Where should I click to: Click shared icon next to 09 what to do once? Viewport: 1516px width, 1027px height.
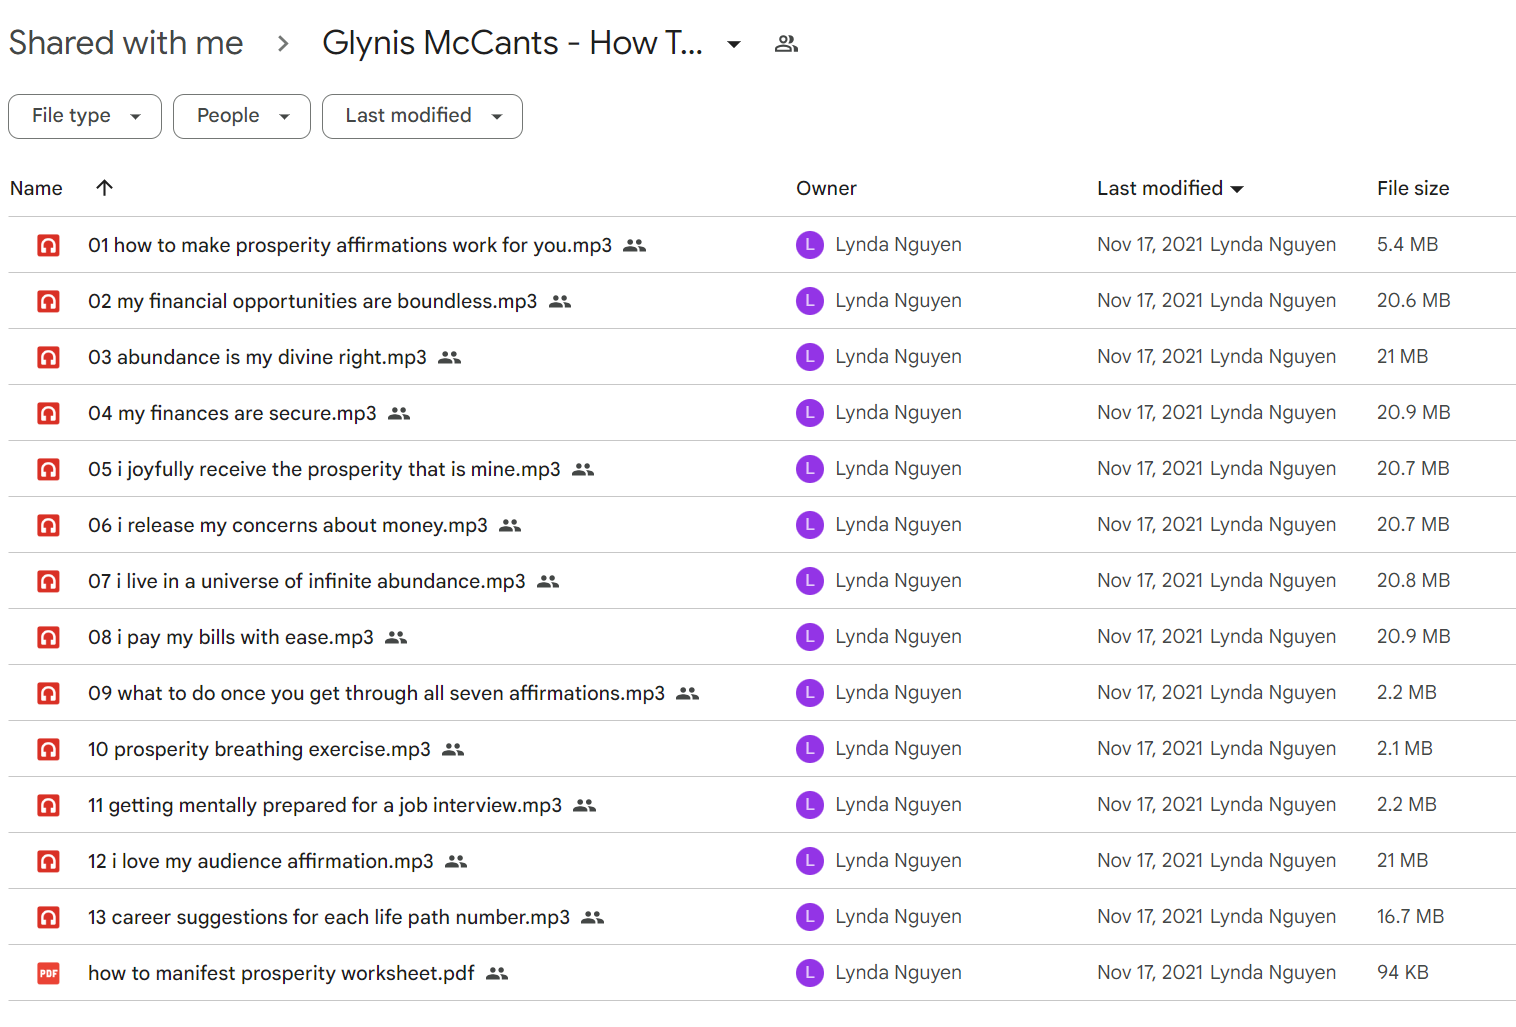click(687, 694)
